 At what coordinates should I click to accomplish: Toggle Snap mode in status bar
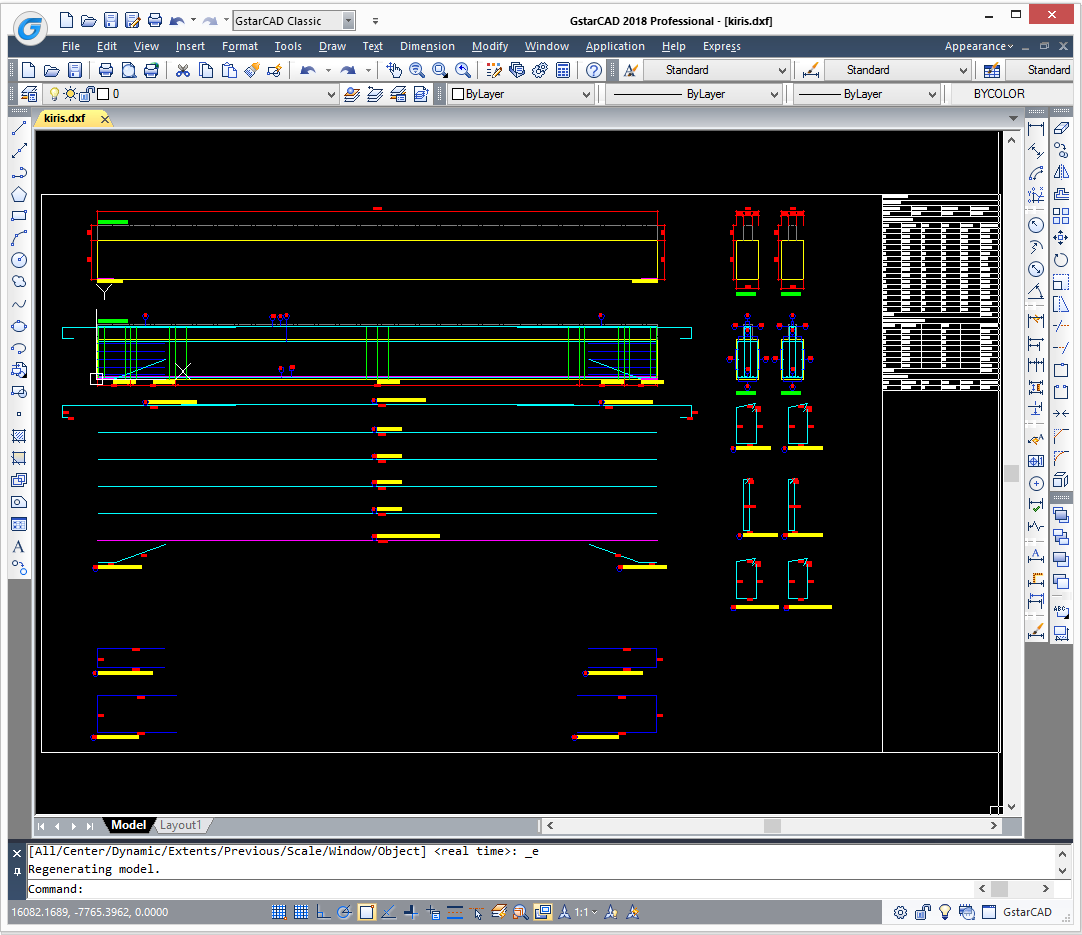(279, 912)
